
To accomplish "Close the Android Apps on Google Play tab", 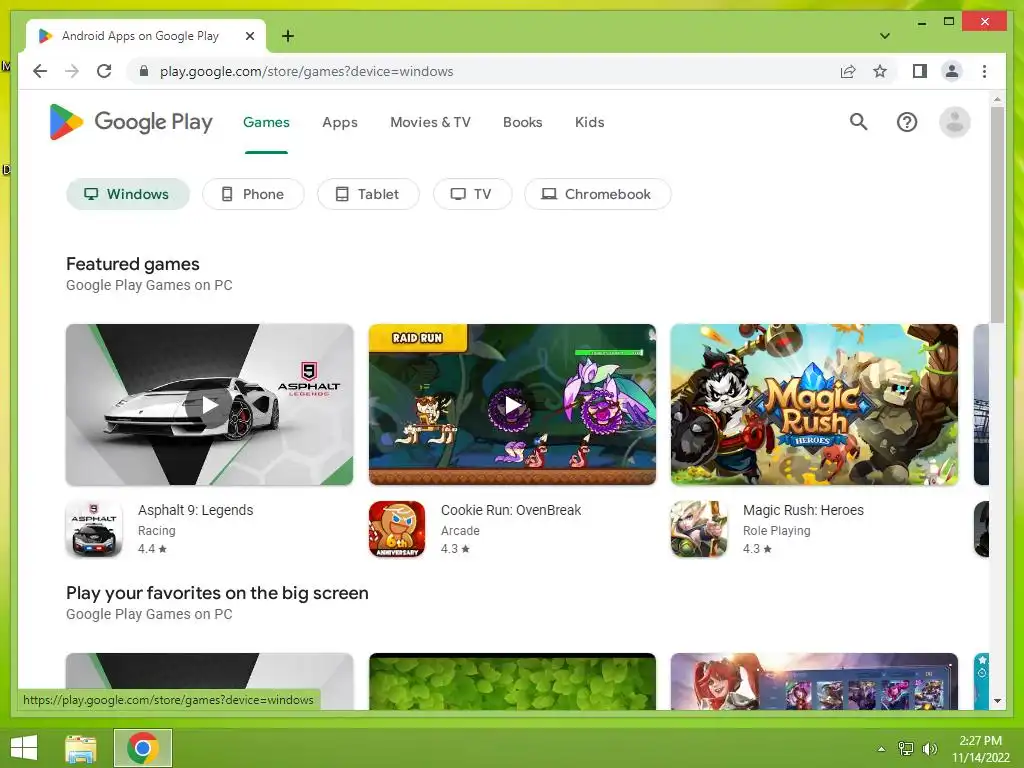I will coord(249,37).
